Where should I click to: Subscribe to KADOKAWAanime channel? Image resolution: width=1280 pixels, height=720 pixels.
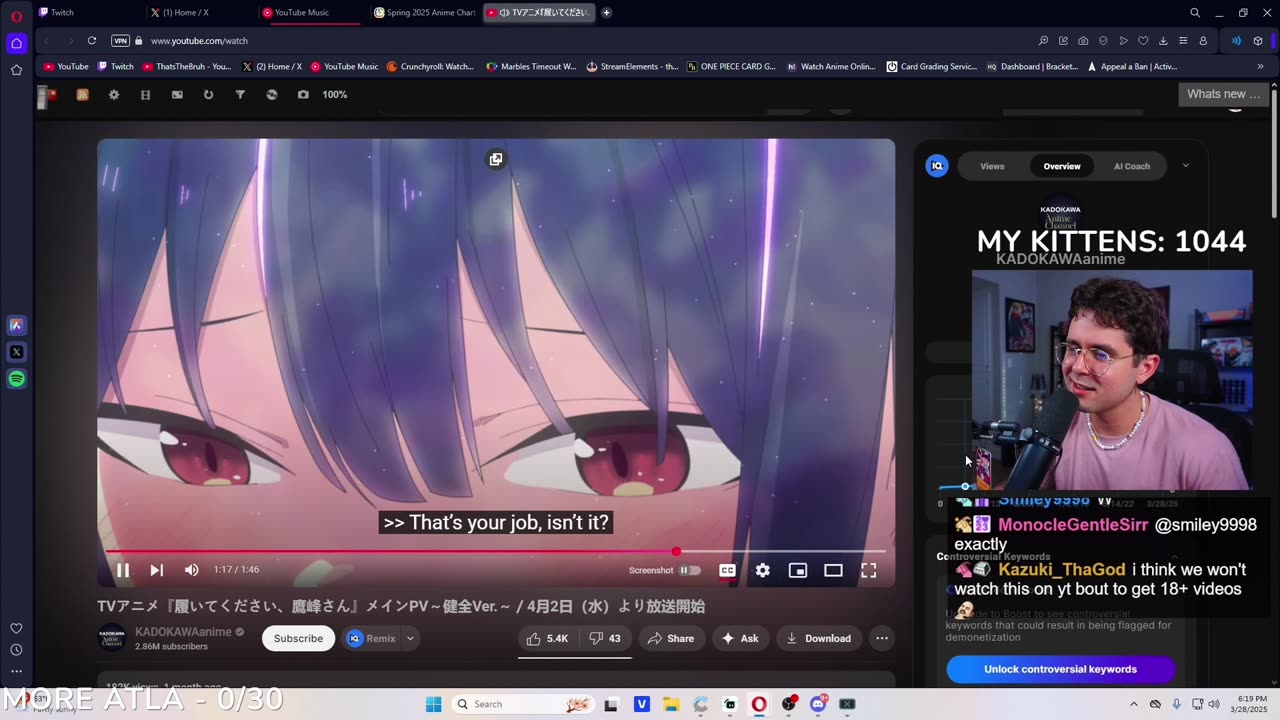pyautogui.click(x=298, y=638)
